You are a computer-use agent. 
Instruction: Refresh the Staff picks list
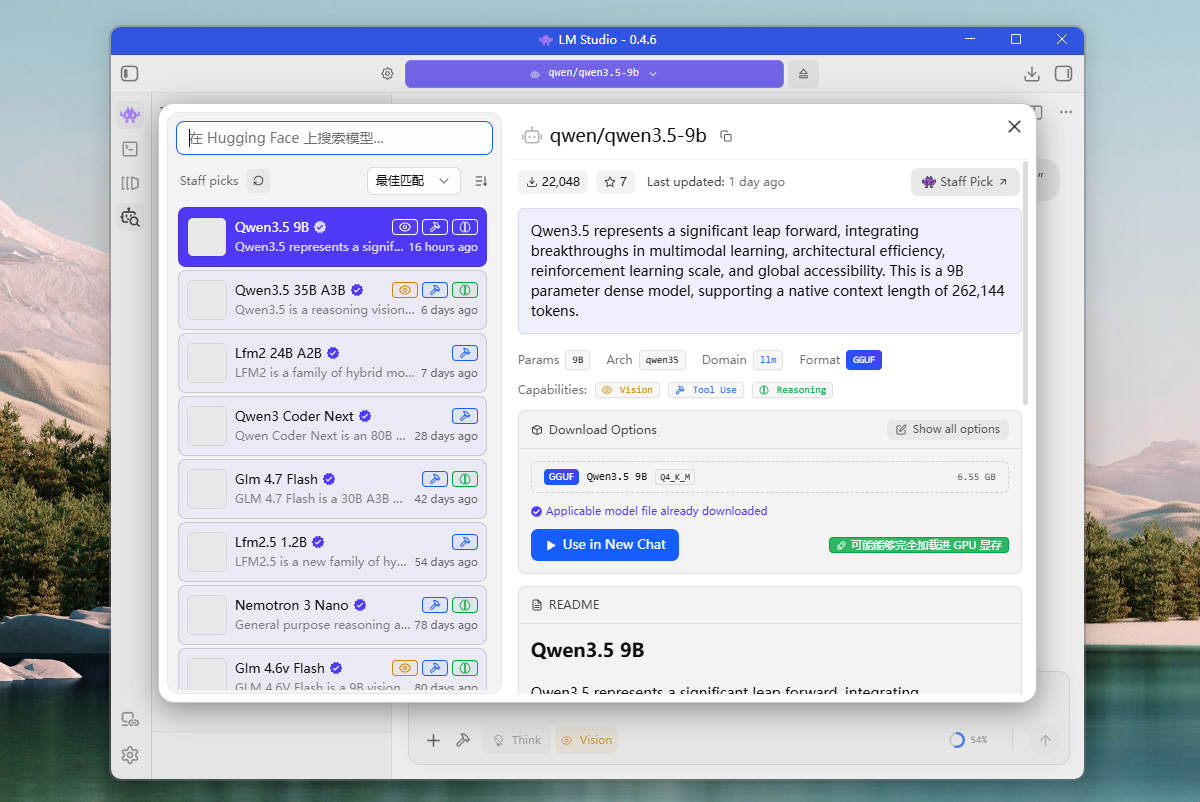(258, 181)
